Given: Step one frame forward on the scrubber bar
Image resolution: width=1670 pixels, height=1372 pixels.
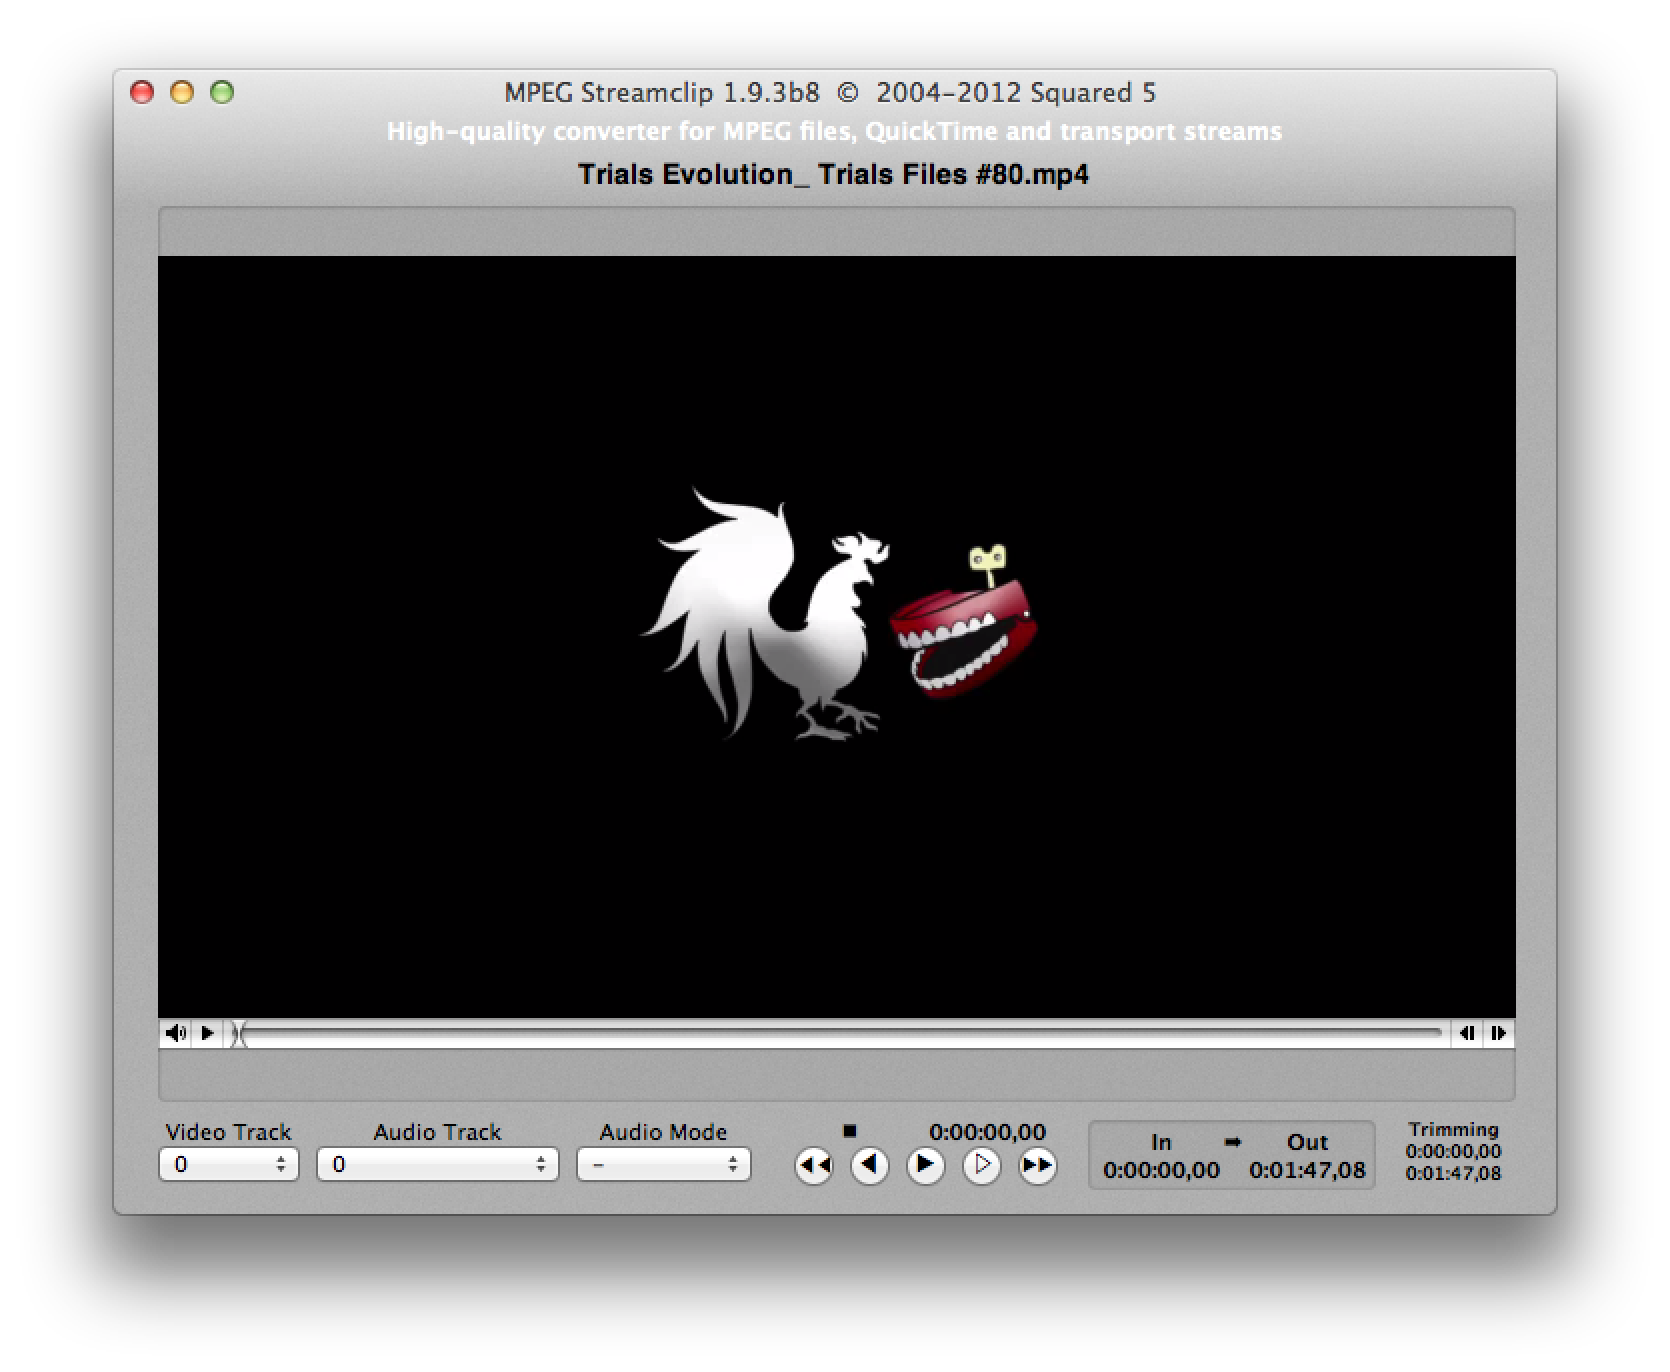Looking at the screenshot, I should click(1498, 1033).
